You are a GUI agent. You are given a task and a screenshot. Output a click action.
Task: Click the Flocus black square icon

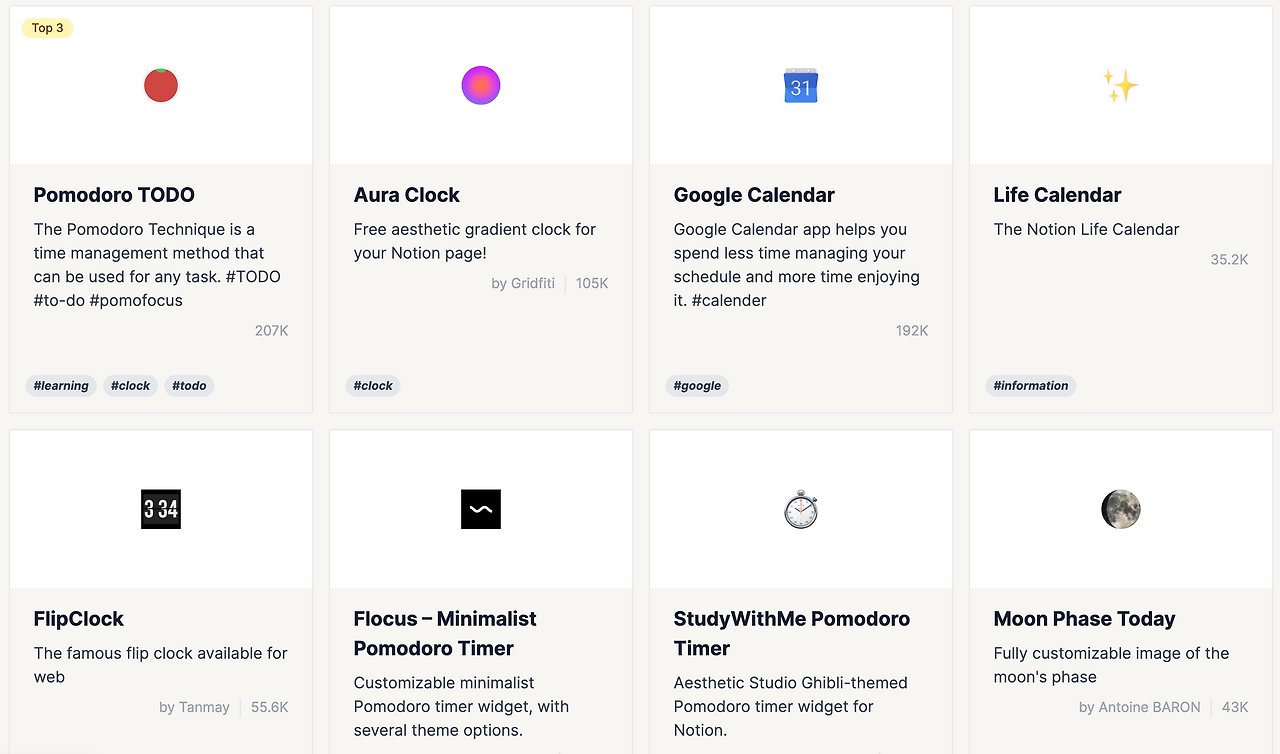(x=481, y=509)
